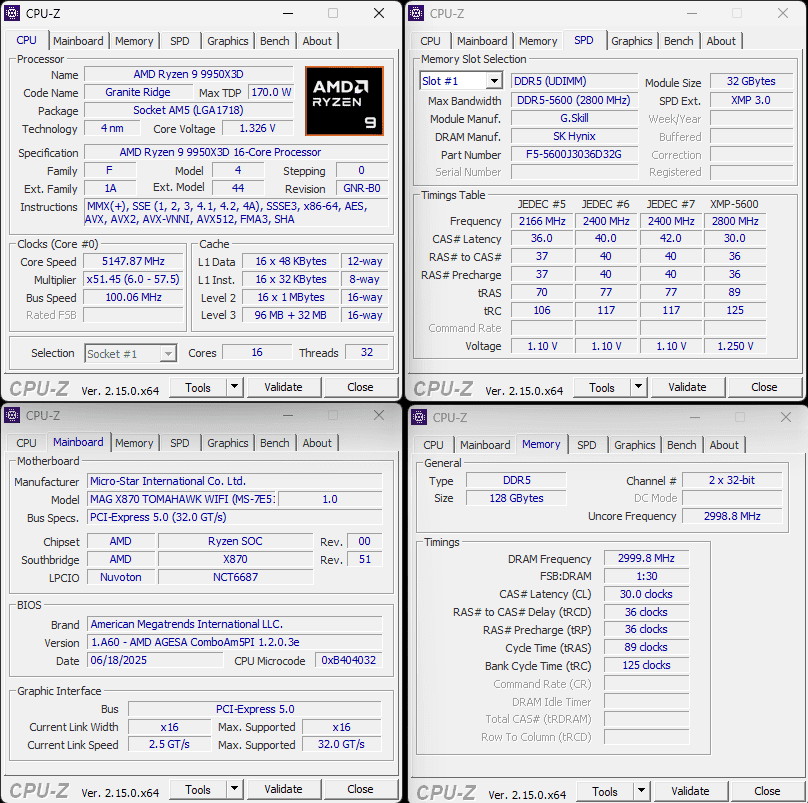Screen dimensions: 808x803
Task: Click Close button in CPU window
Action: pos(360,387)
